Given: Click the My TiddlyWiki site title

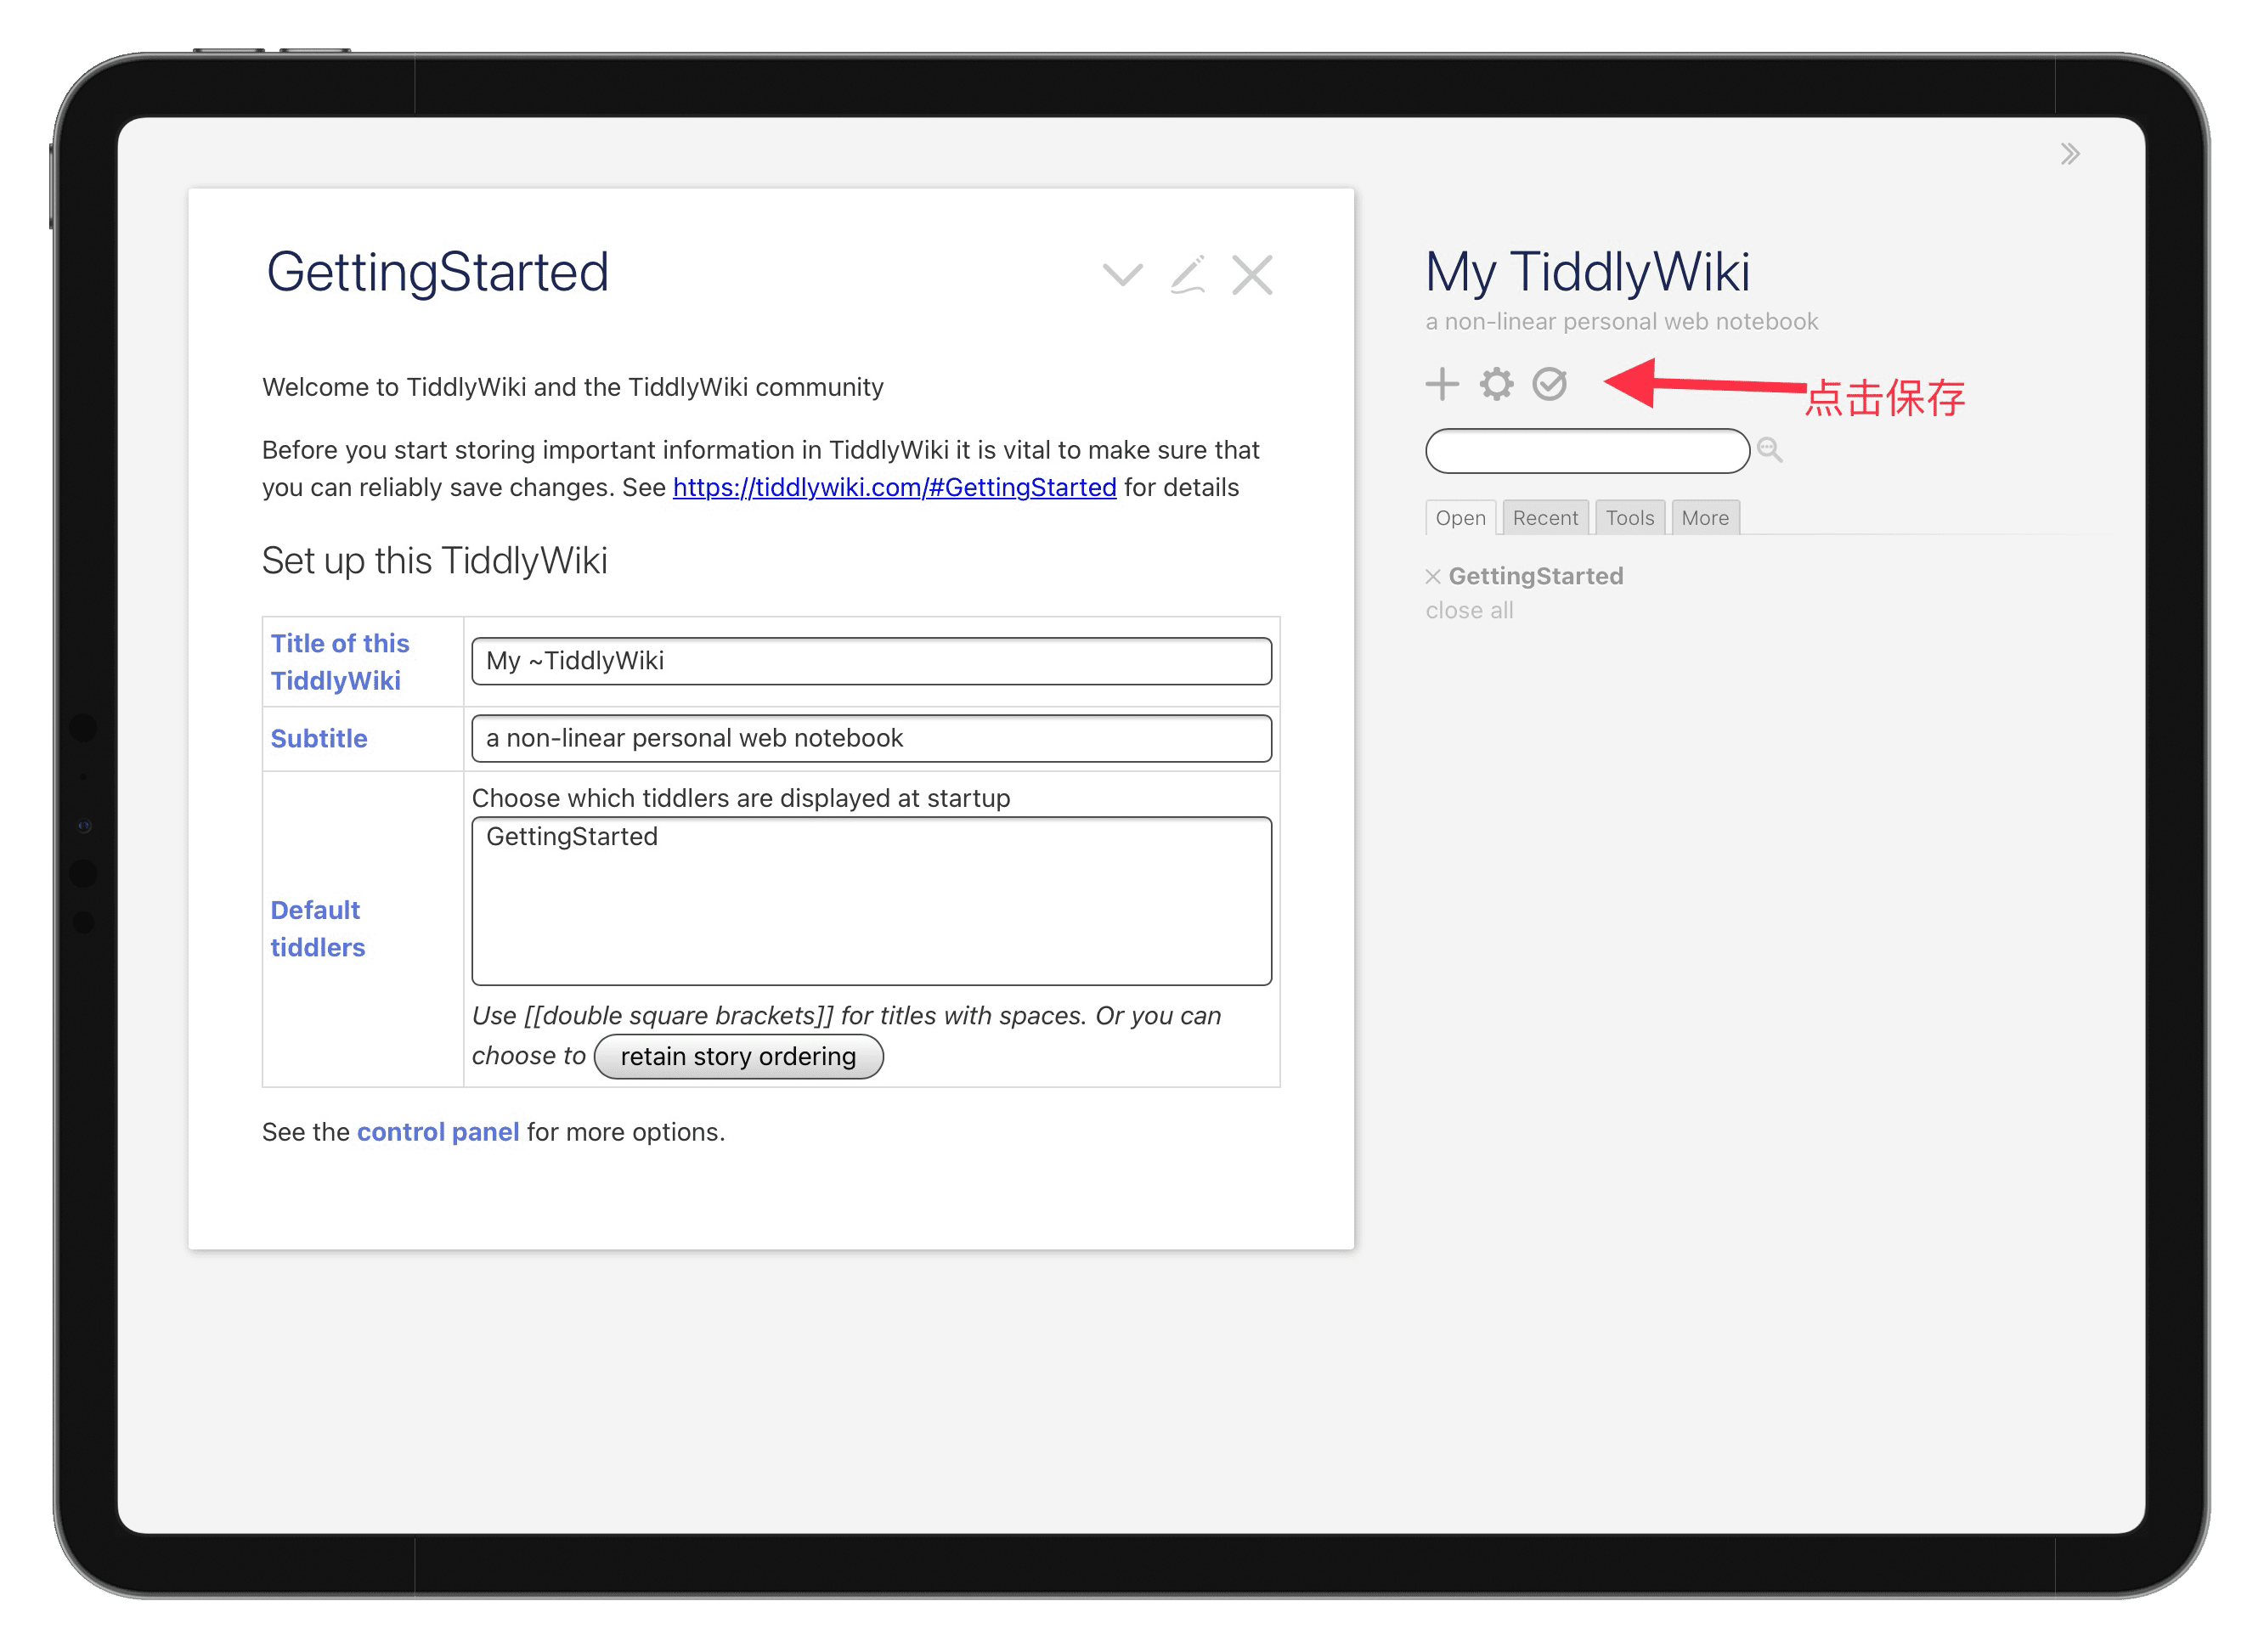Looking at the screenshot, I should pos(1587,272).
